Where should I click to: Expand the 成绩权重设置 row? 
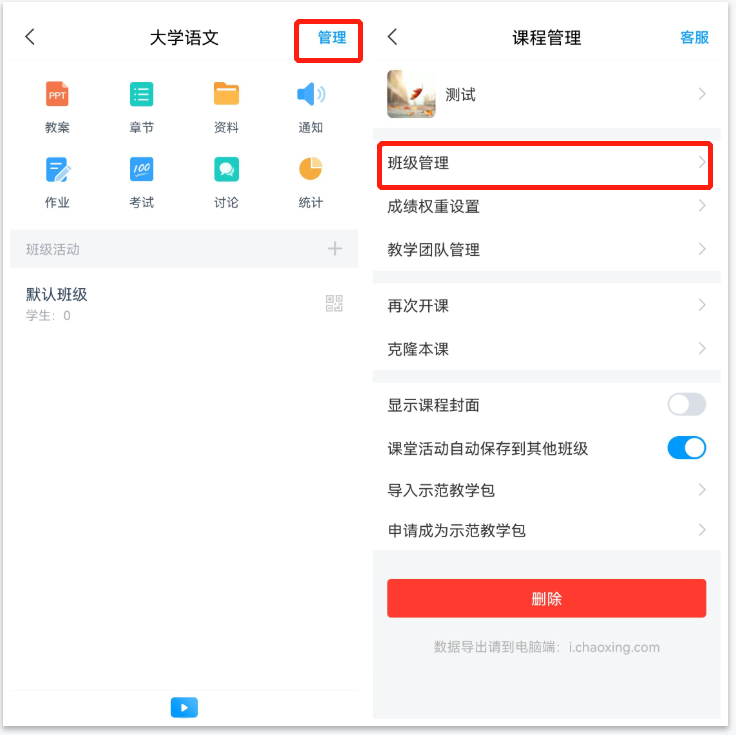click(x=546, y=206)
